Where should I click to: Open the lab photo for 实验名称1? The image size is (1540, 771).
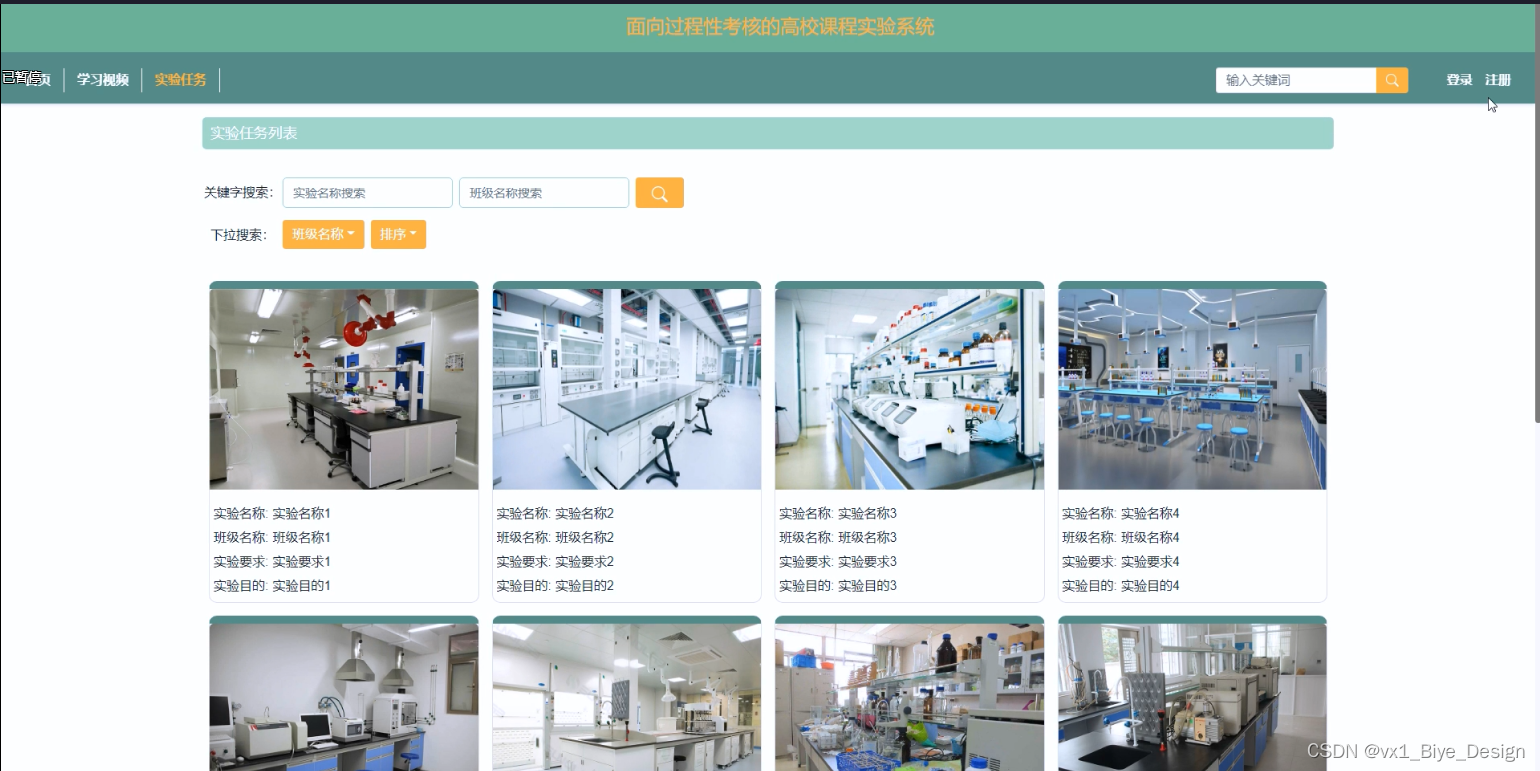(x=344, y=389)
